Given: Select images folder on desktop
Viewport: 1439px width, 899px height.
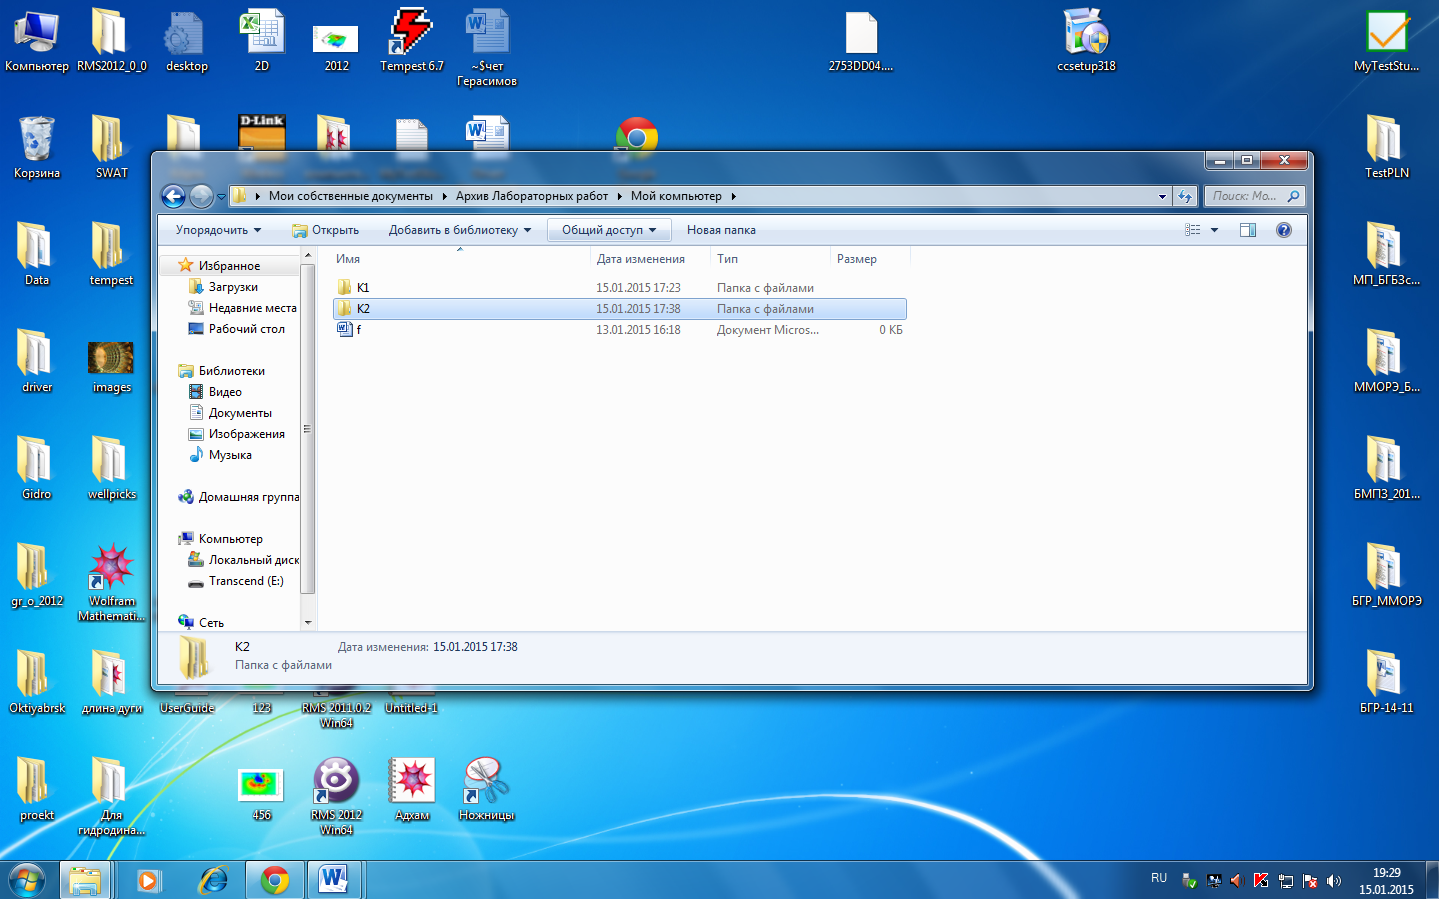Looking at the screenshot, I should point(112,367).
